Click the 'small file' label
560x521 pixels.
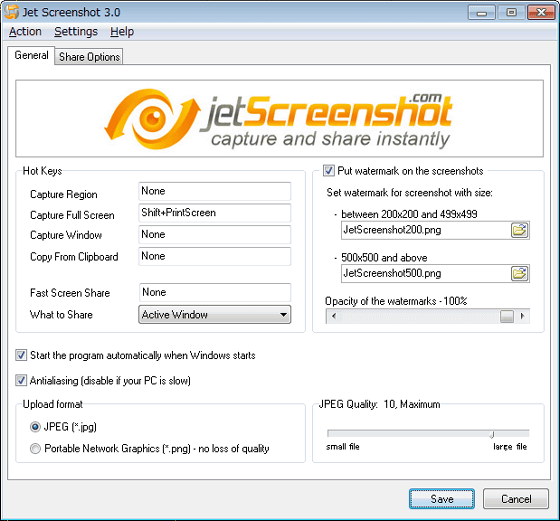coord(342,447)
